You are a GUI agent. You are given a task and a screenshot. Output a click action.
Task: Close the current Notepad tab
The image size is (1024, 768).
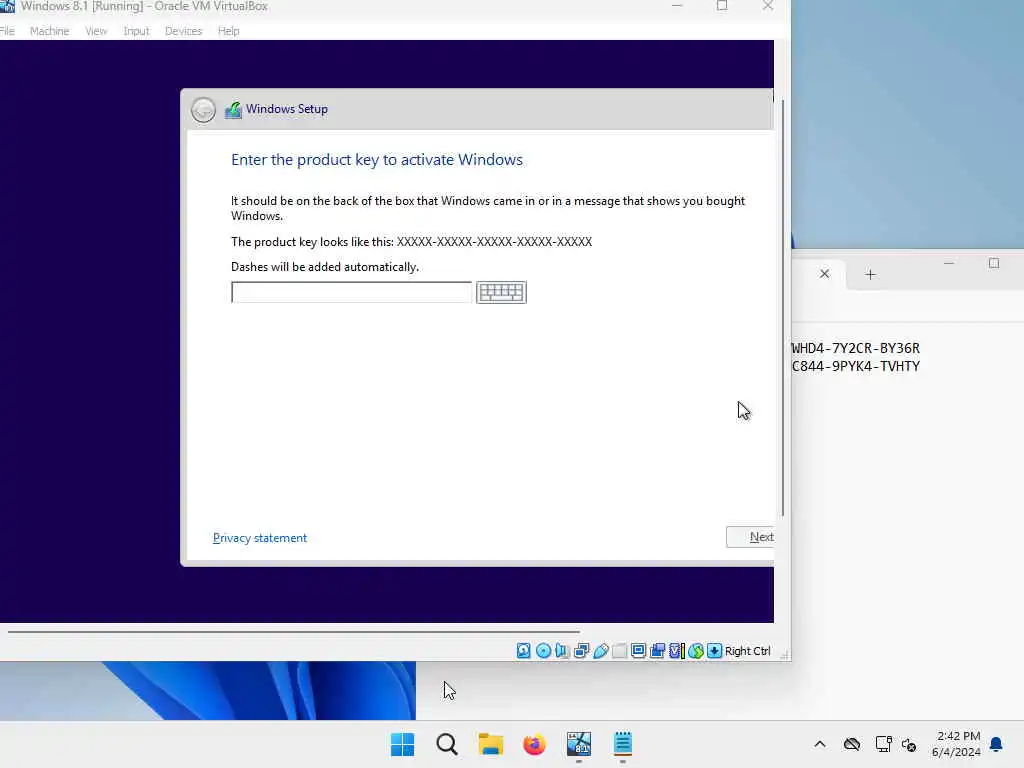click(825, 274)
